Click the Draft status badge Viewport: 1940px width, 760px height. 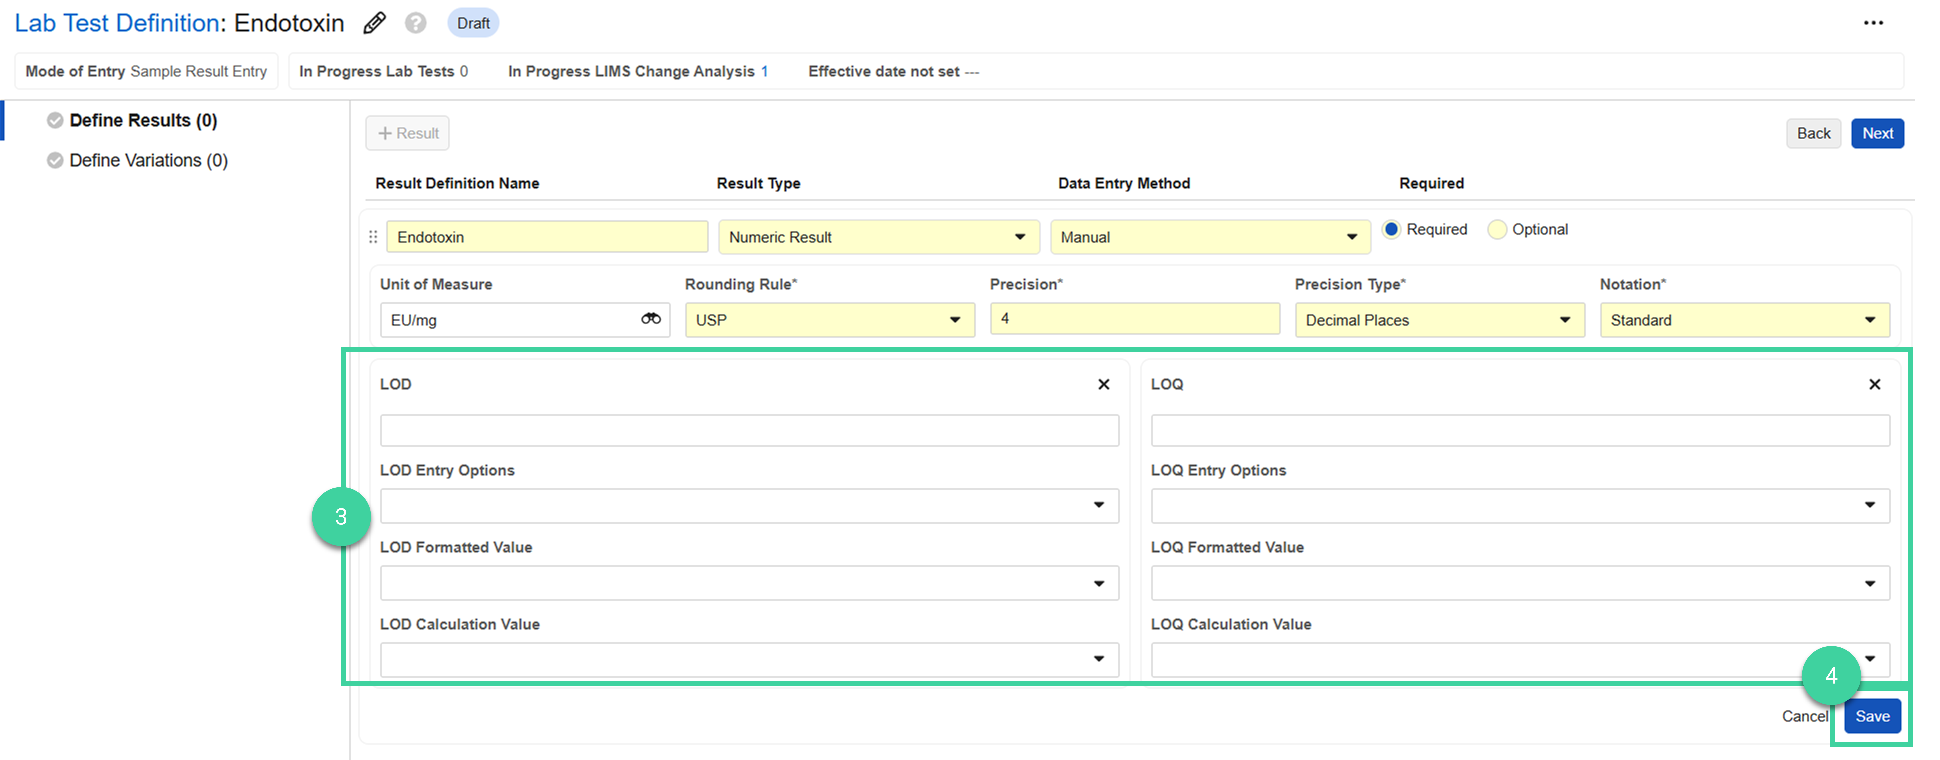[x=473, y=23]
